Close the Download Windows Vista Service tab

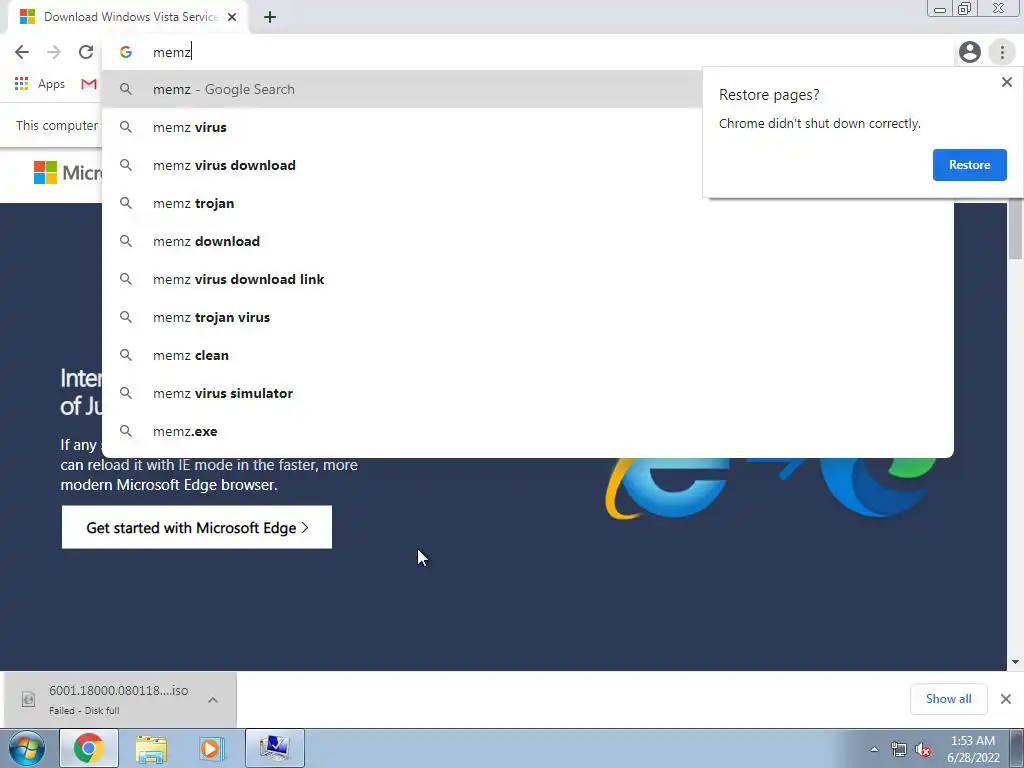pos(232,17)
